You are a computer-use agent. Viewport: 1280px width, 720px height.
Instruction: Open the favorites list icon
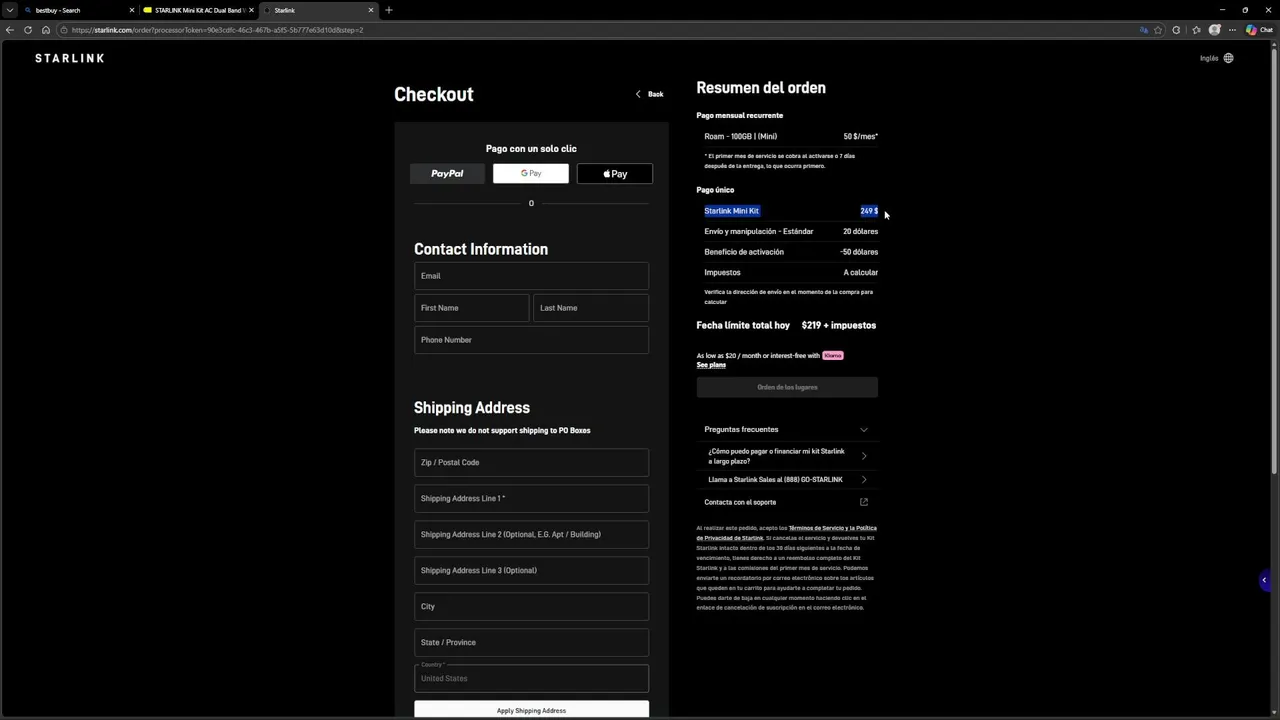(1196, 30)
